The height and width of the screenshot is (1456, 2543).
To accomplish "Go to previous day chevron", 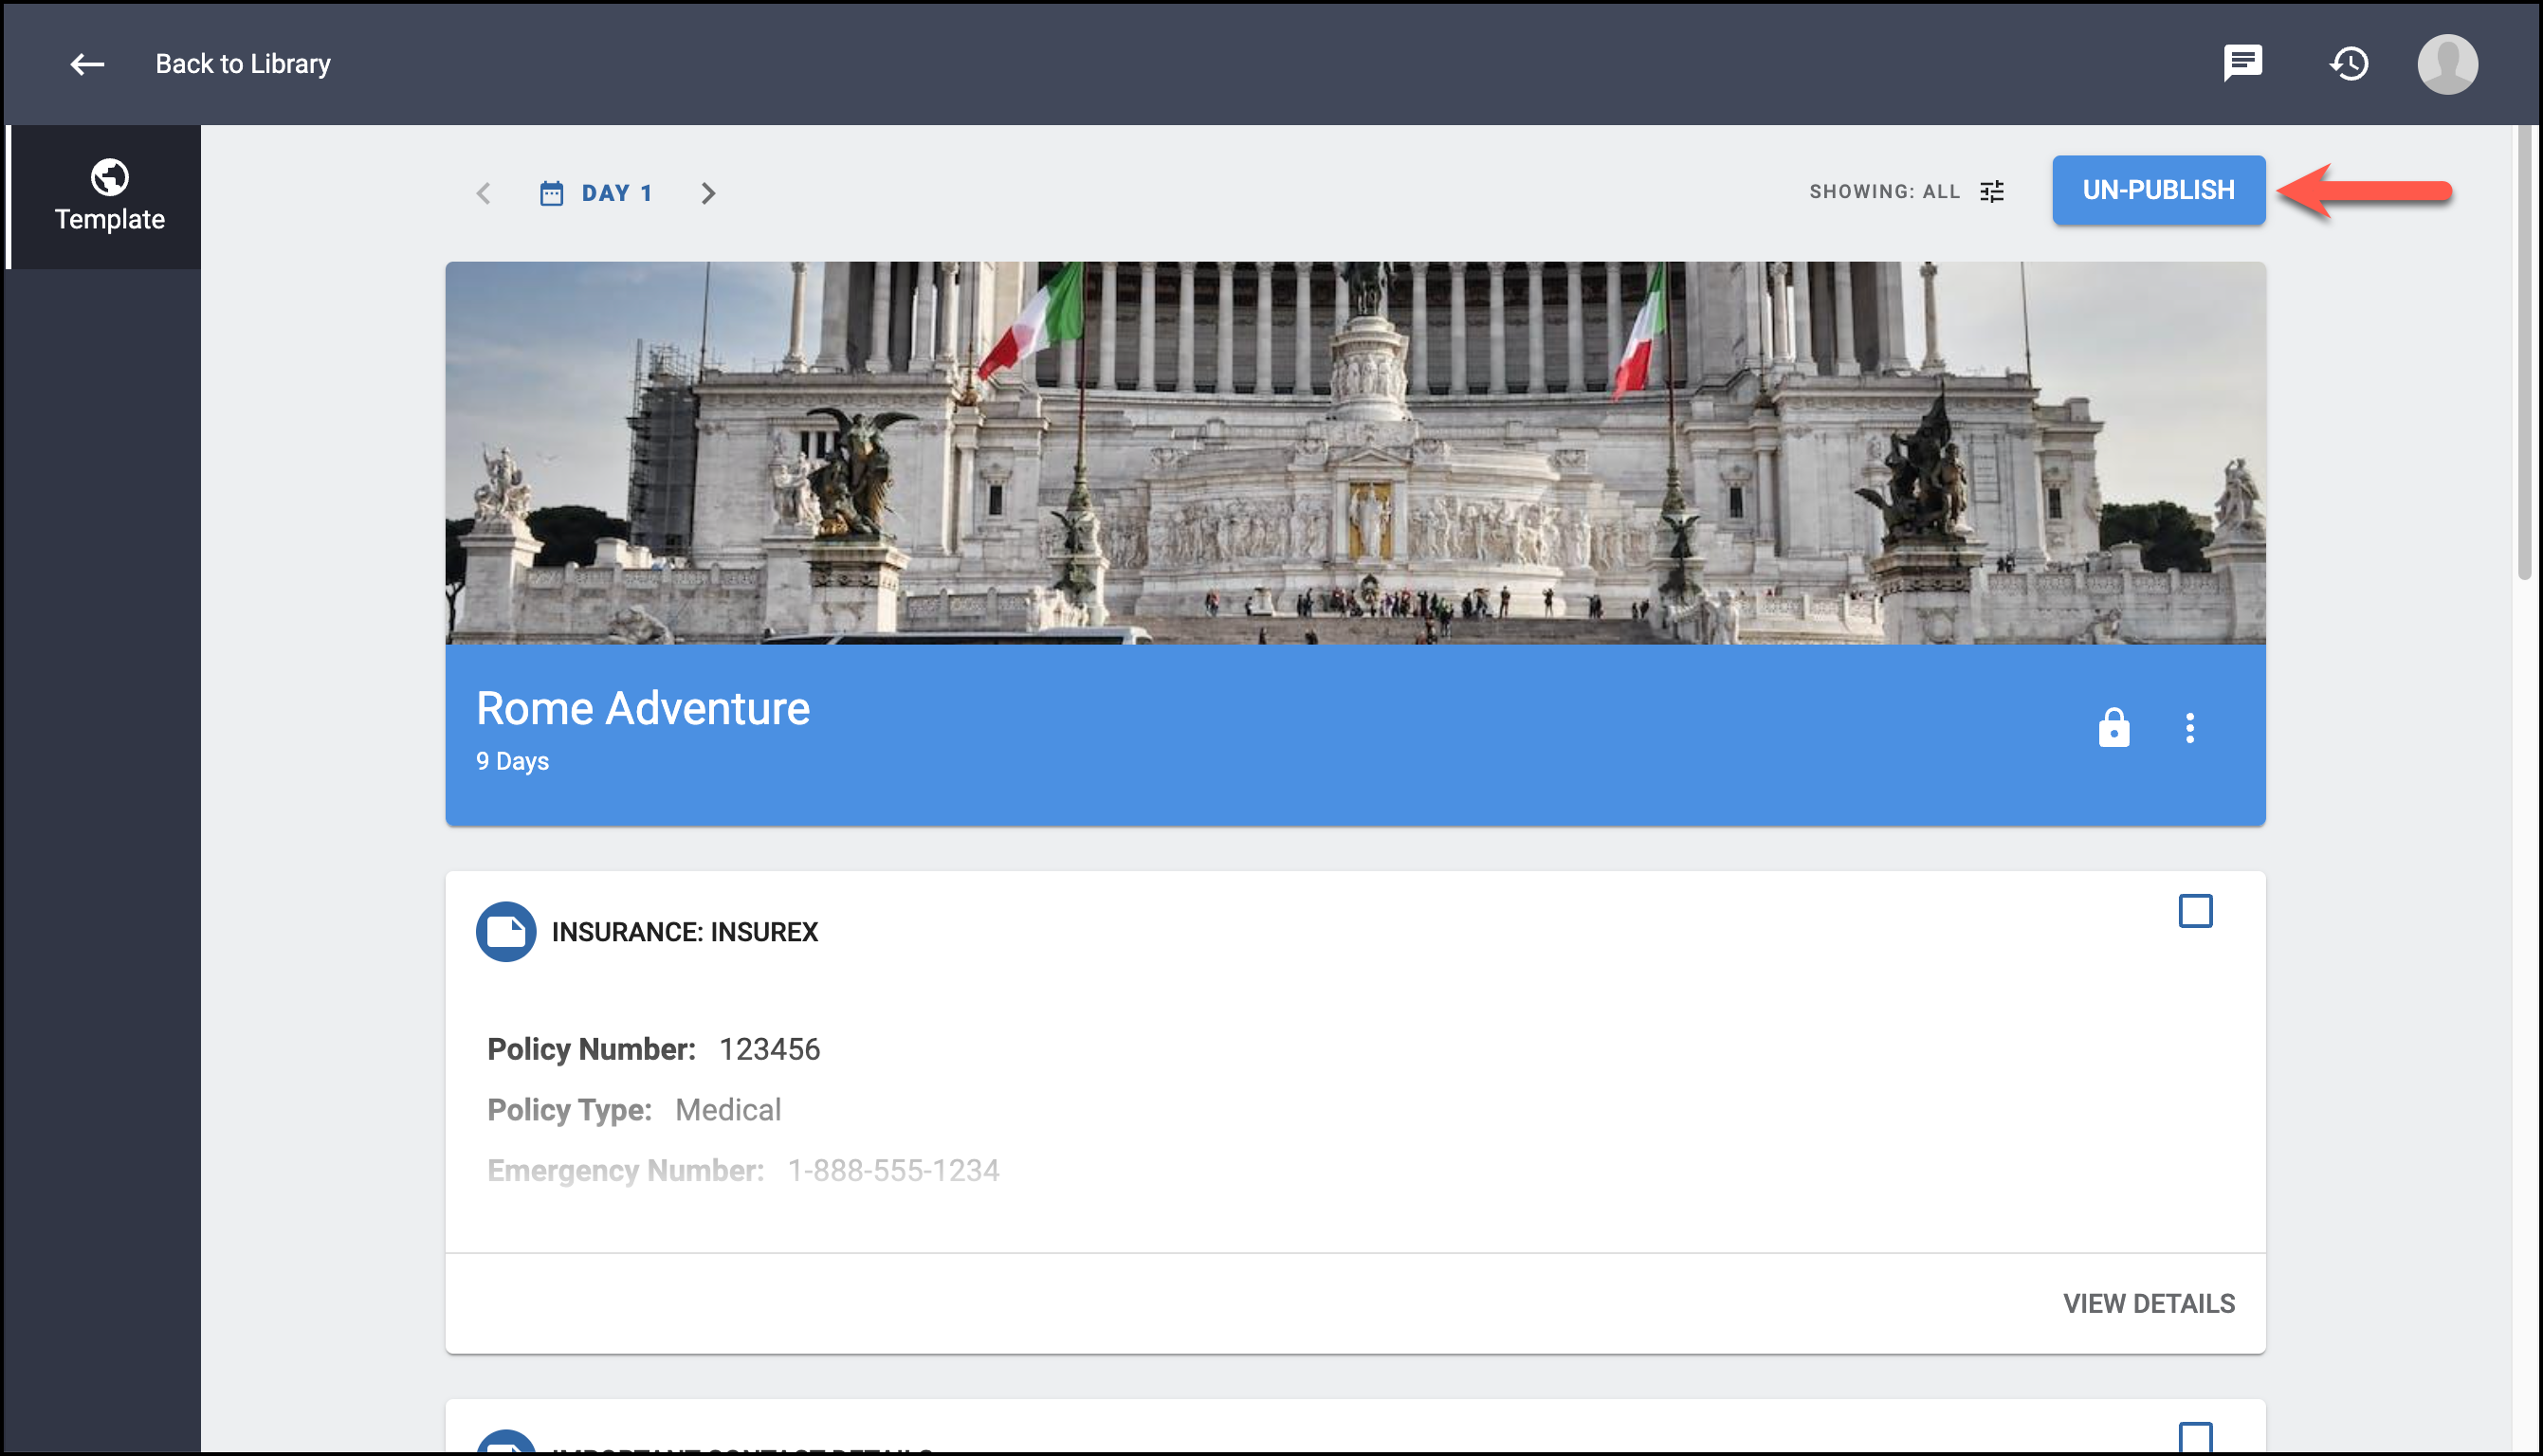I will click(484, 193).
